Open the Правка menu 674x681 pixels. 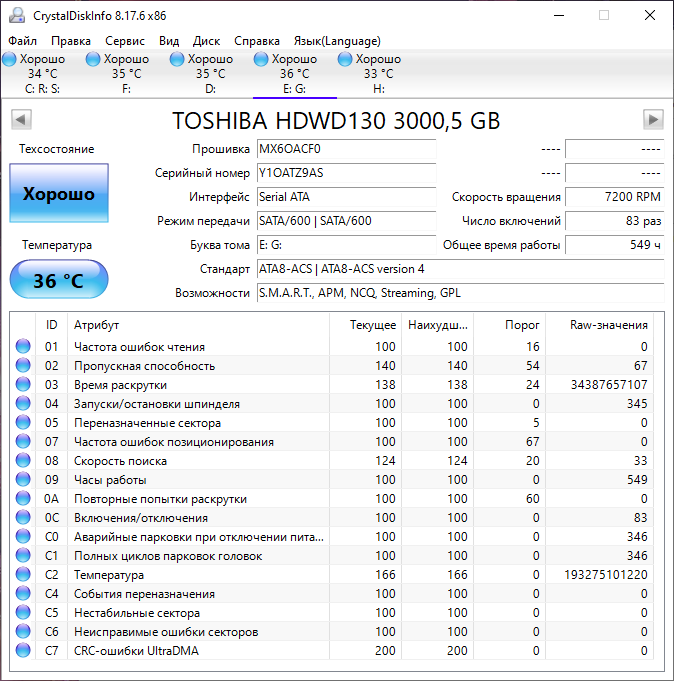pyautogui.click(x=71, y=41)
